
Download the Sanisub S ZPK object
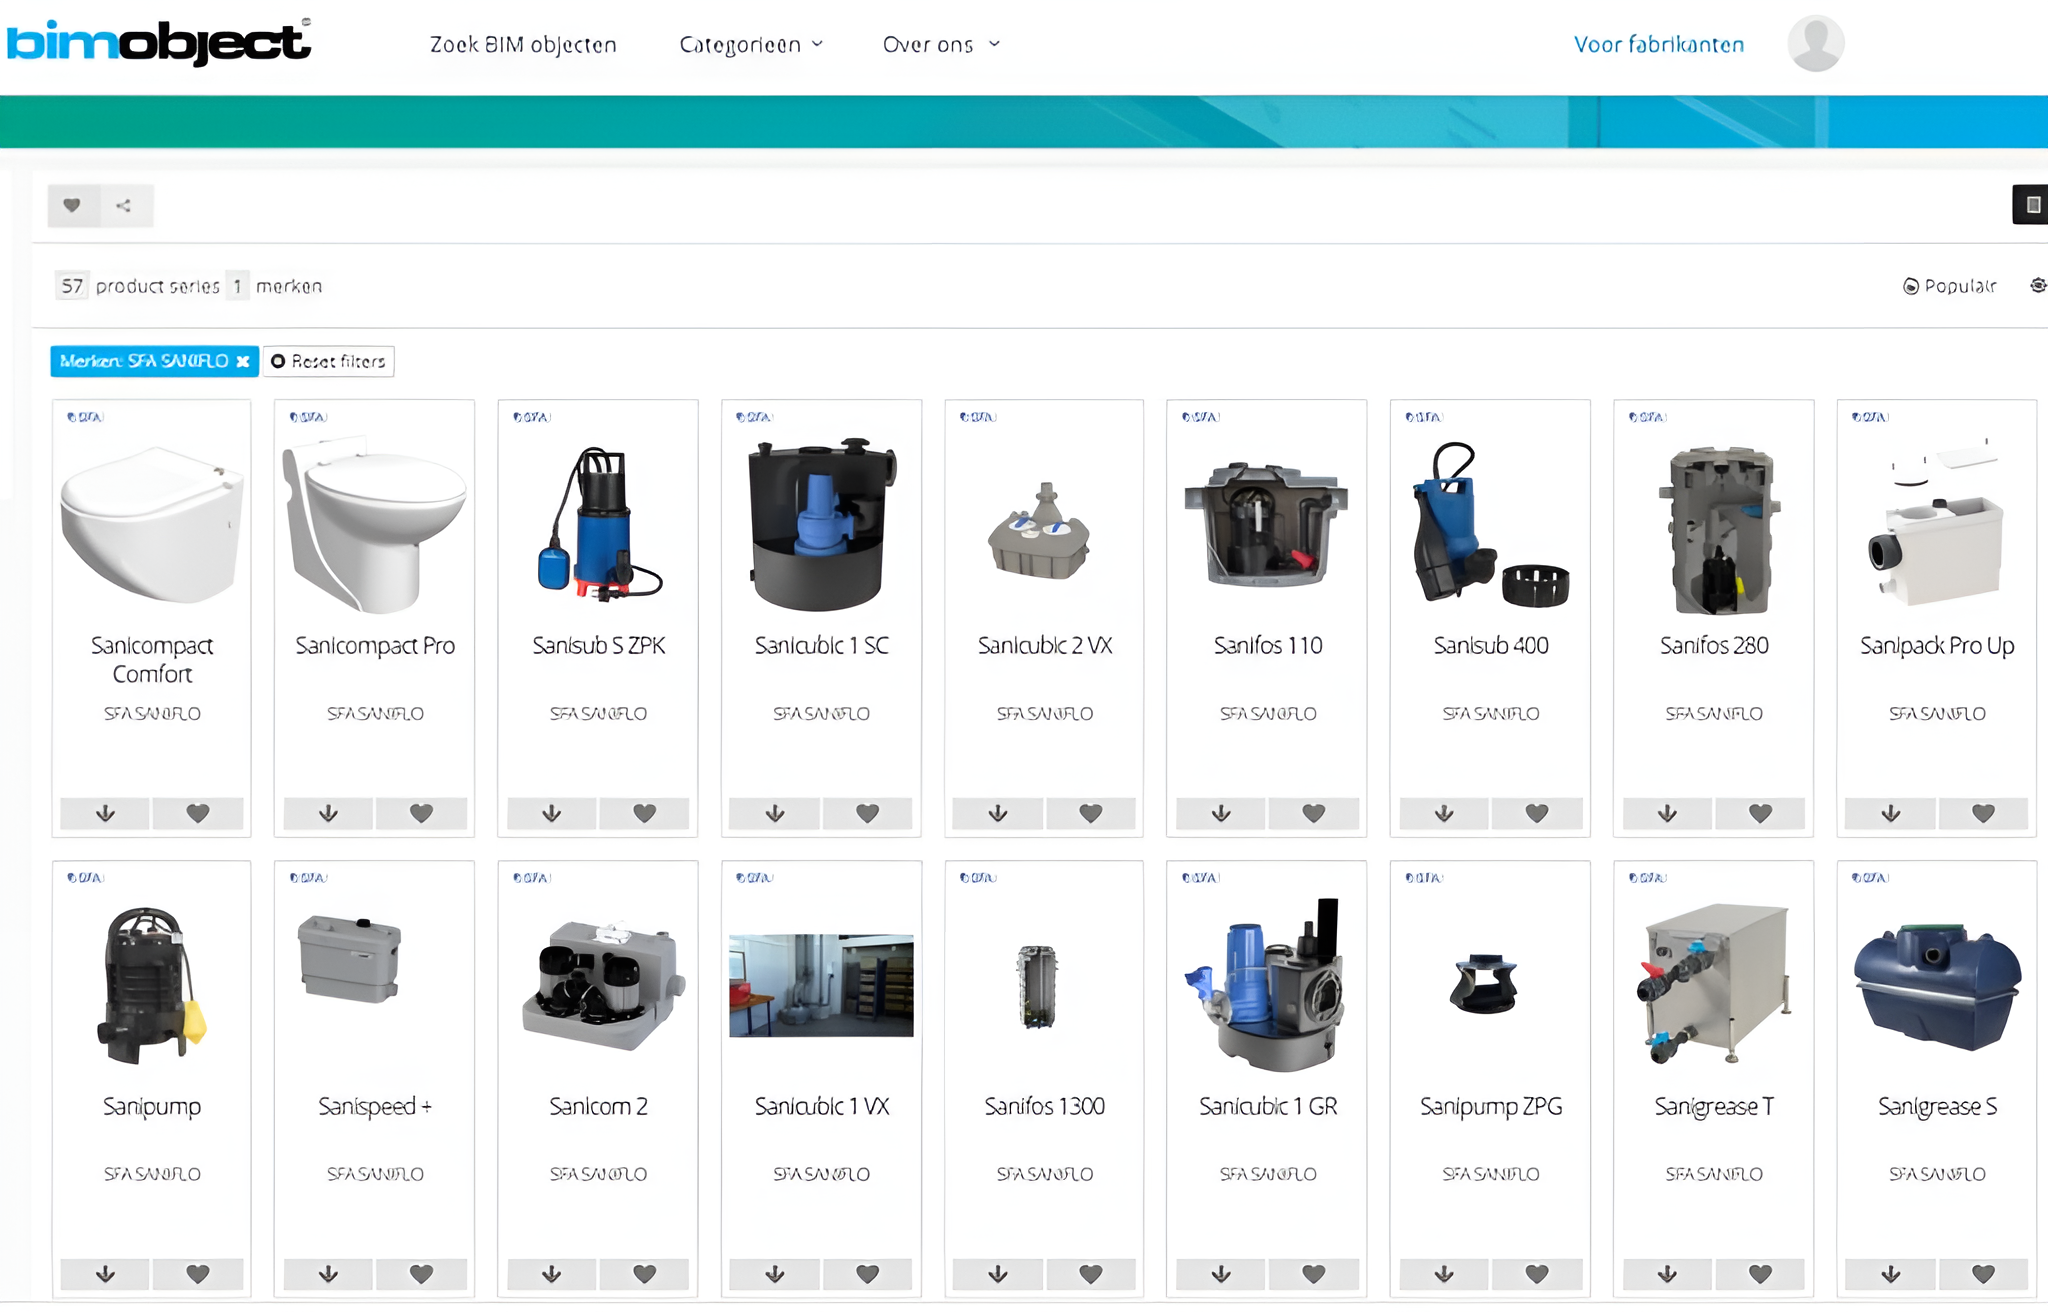[551, 814]
